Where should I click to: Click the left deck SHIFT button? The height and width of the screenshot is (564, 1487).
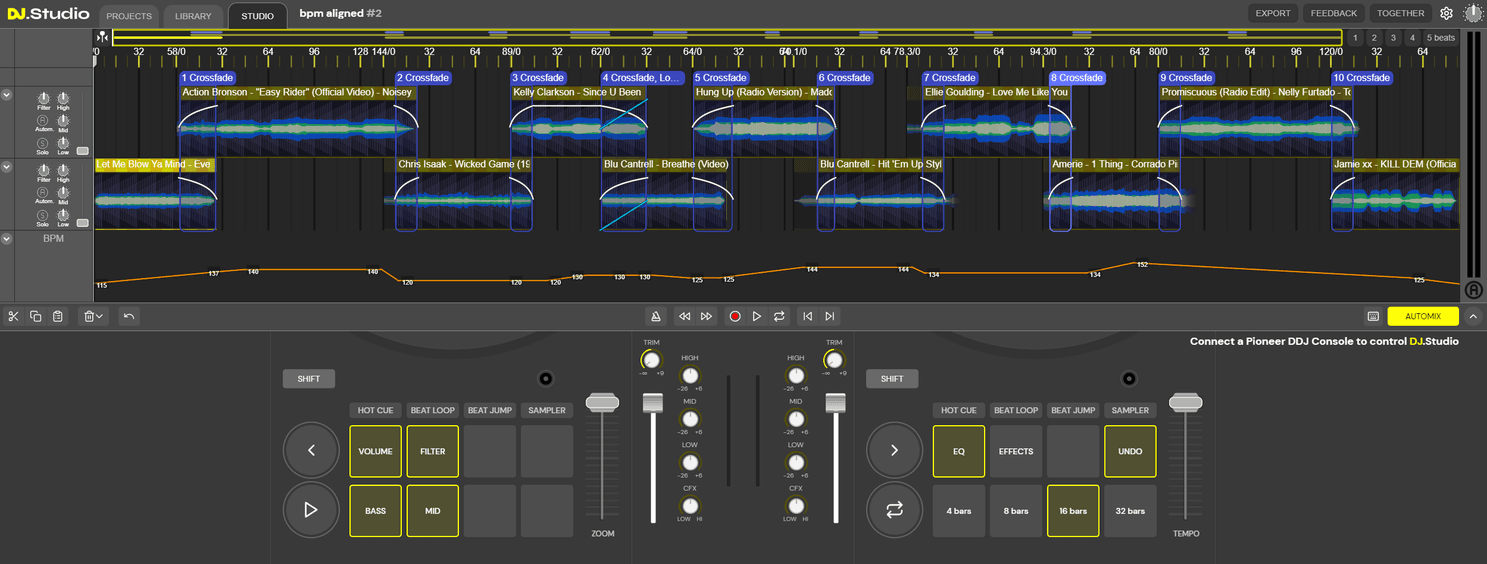coord(309,379)
